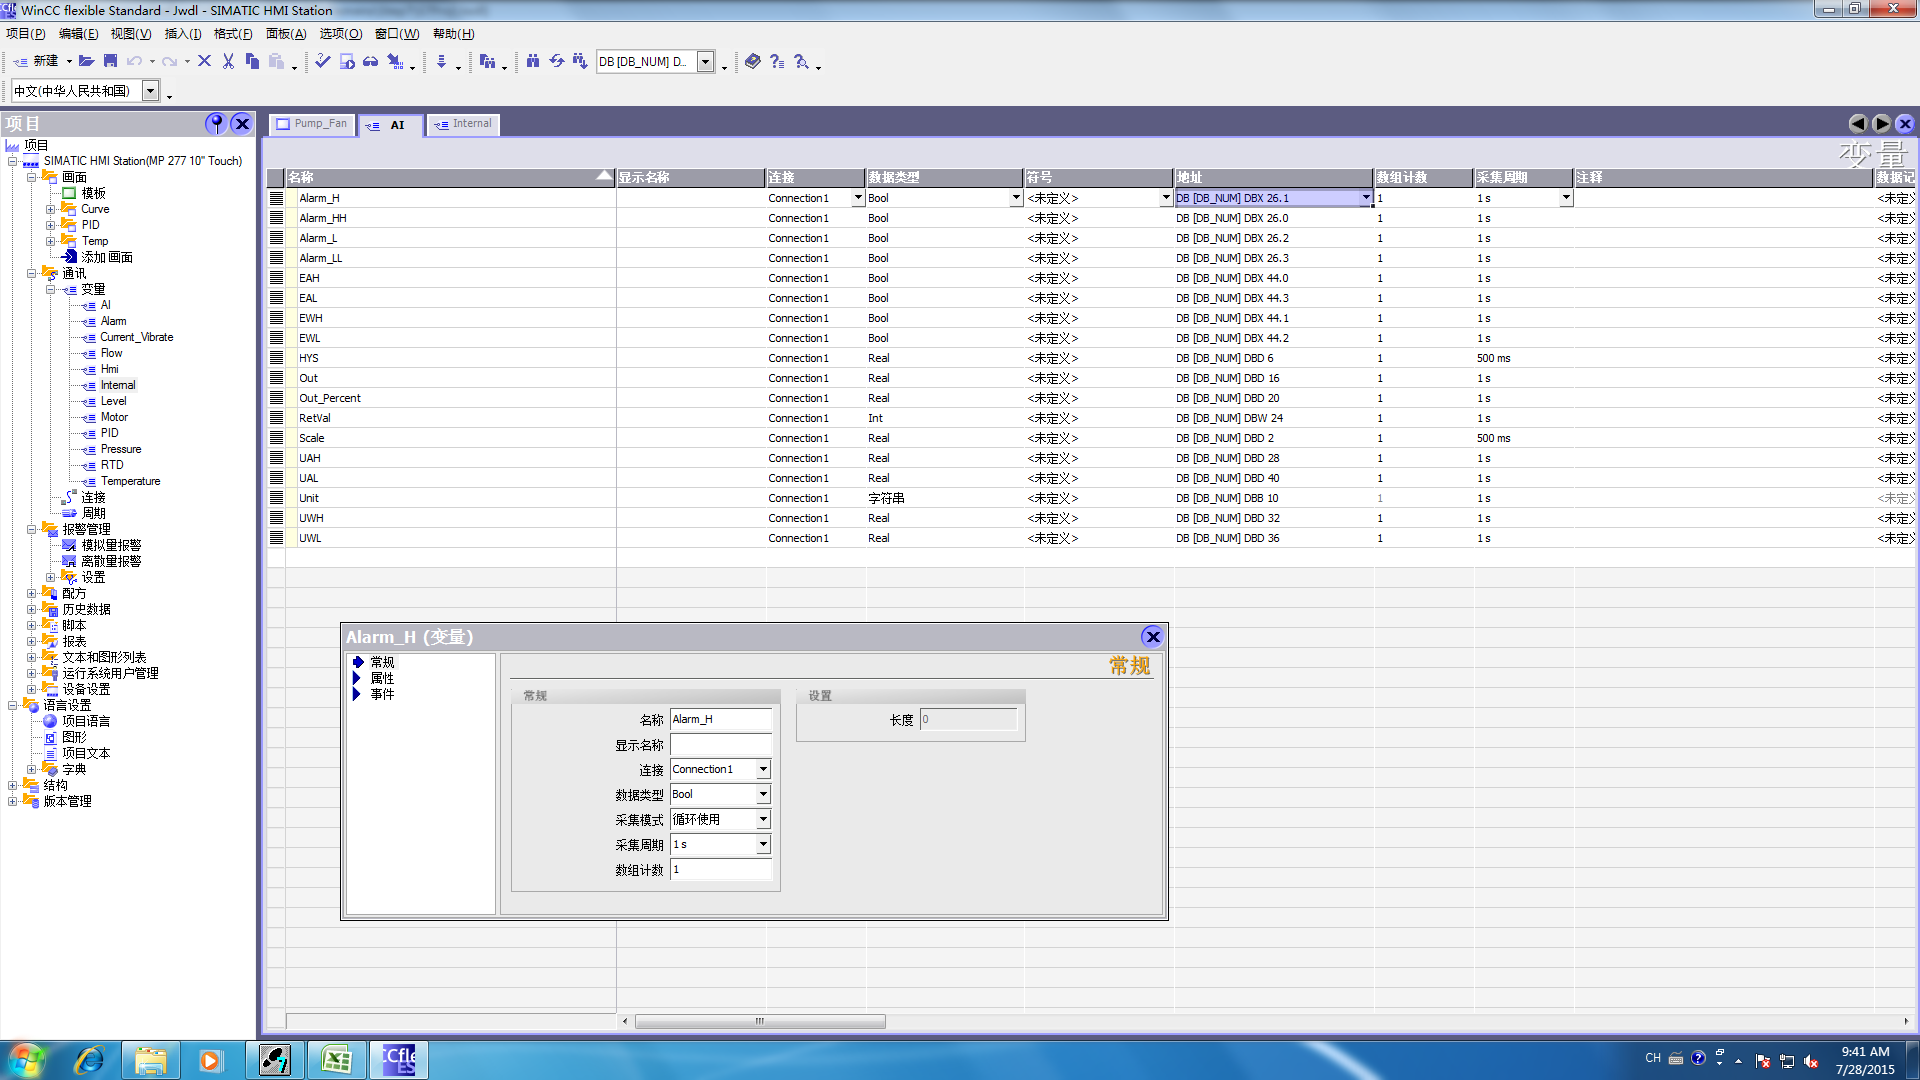
Task: Select 属性 in the Alarm_H properties panel
Action: coord(382,678)
